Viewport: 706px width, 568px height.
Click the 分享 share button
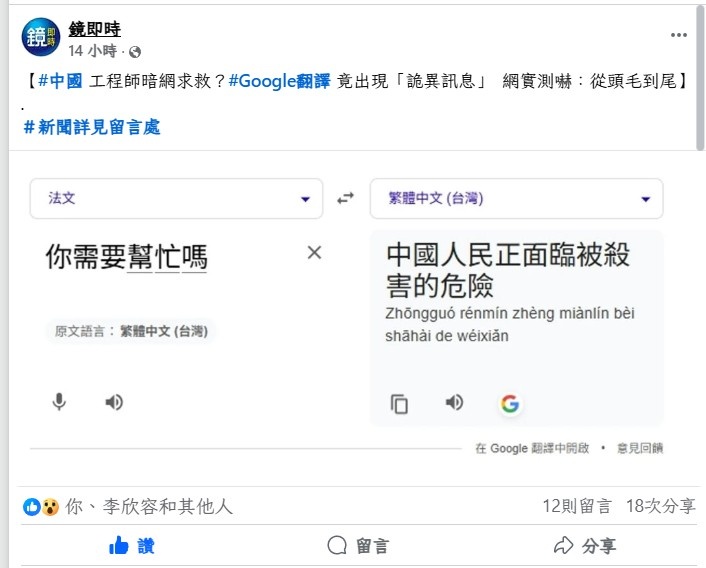coord(584,546)
